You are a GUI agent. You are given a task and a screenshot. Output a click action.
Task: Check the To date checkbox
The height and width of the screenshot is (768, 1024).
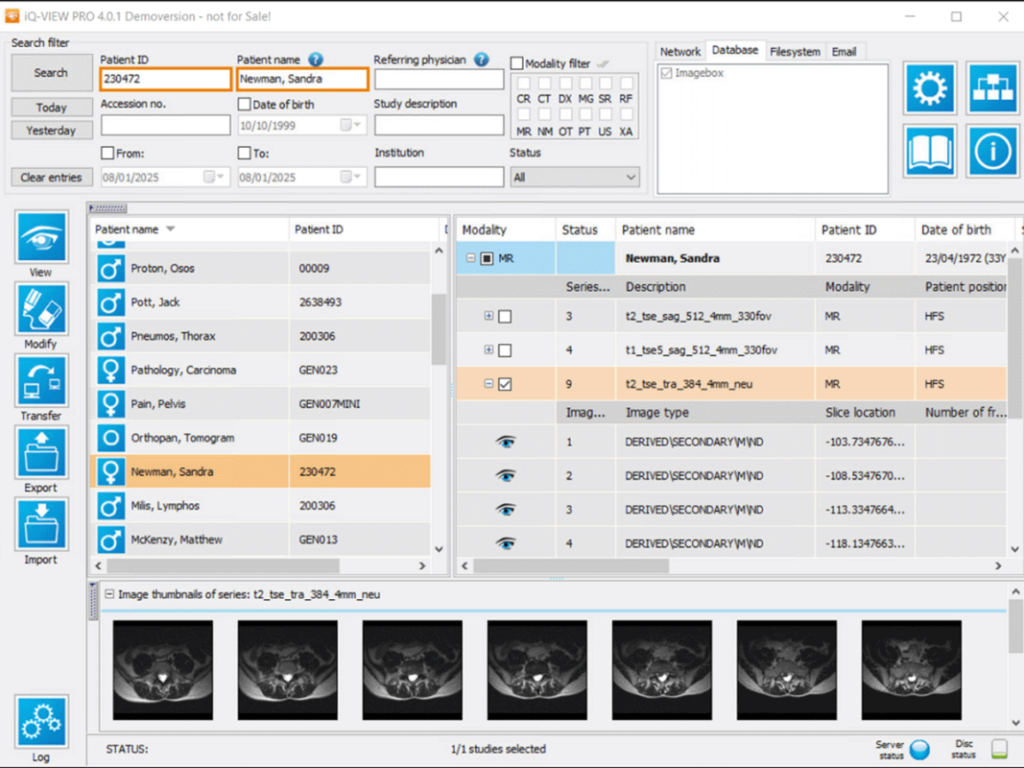tap(244, 153)
